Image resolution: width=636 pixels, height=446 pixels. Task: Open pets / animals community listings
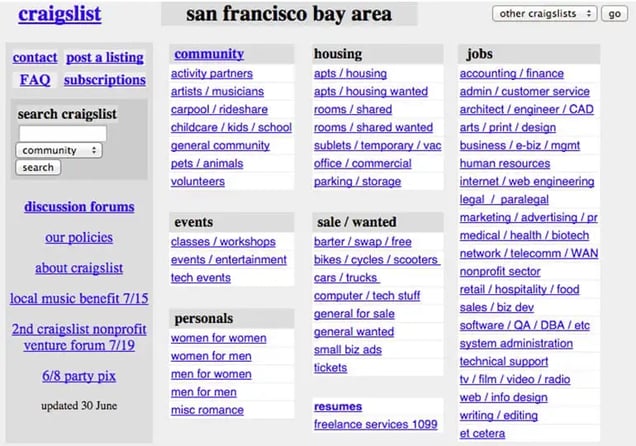tap(207, 164)
